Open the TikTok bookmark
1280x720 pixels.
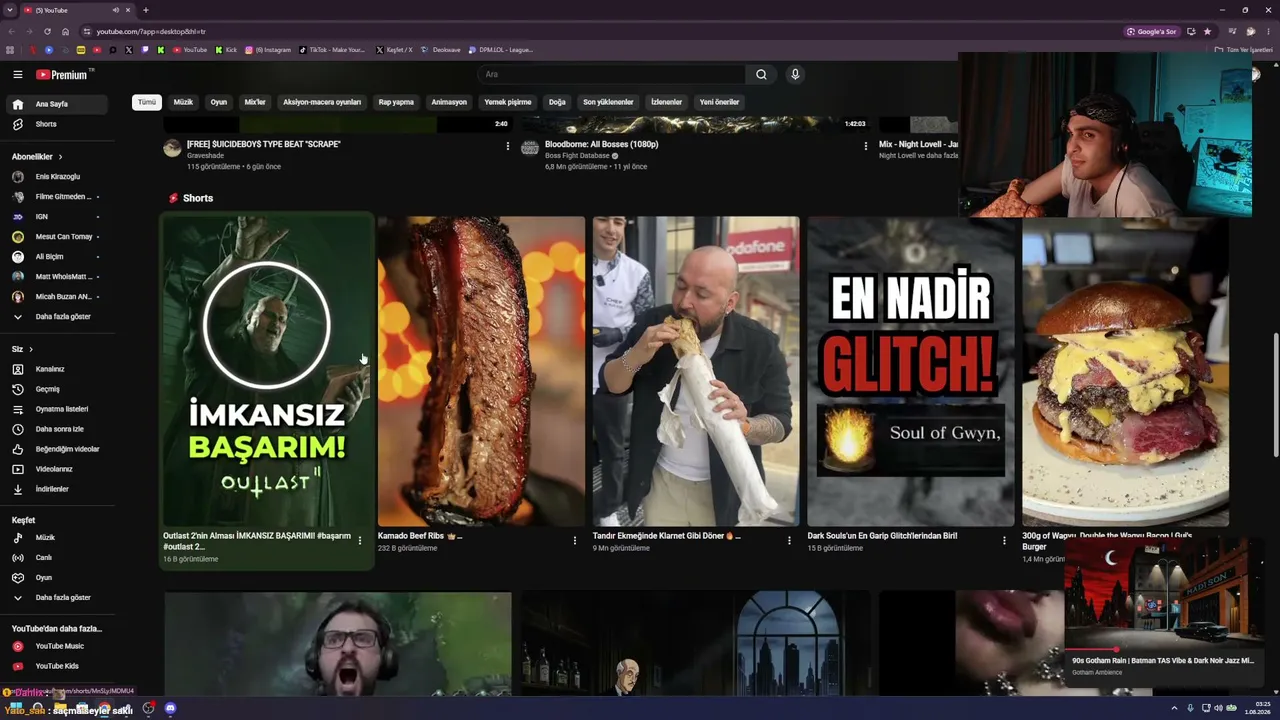333,50
